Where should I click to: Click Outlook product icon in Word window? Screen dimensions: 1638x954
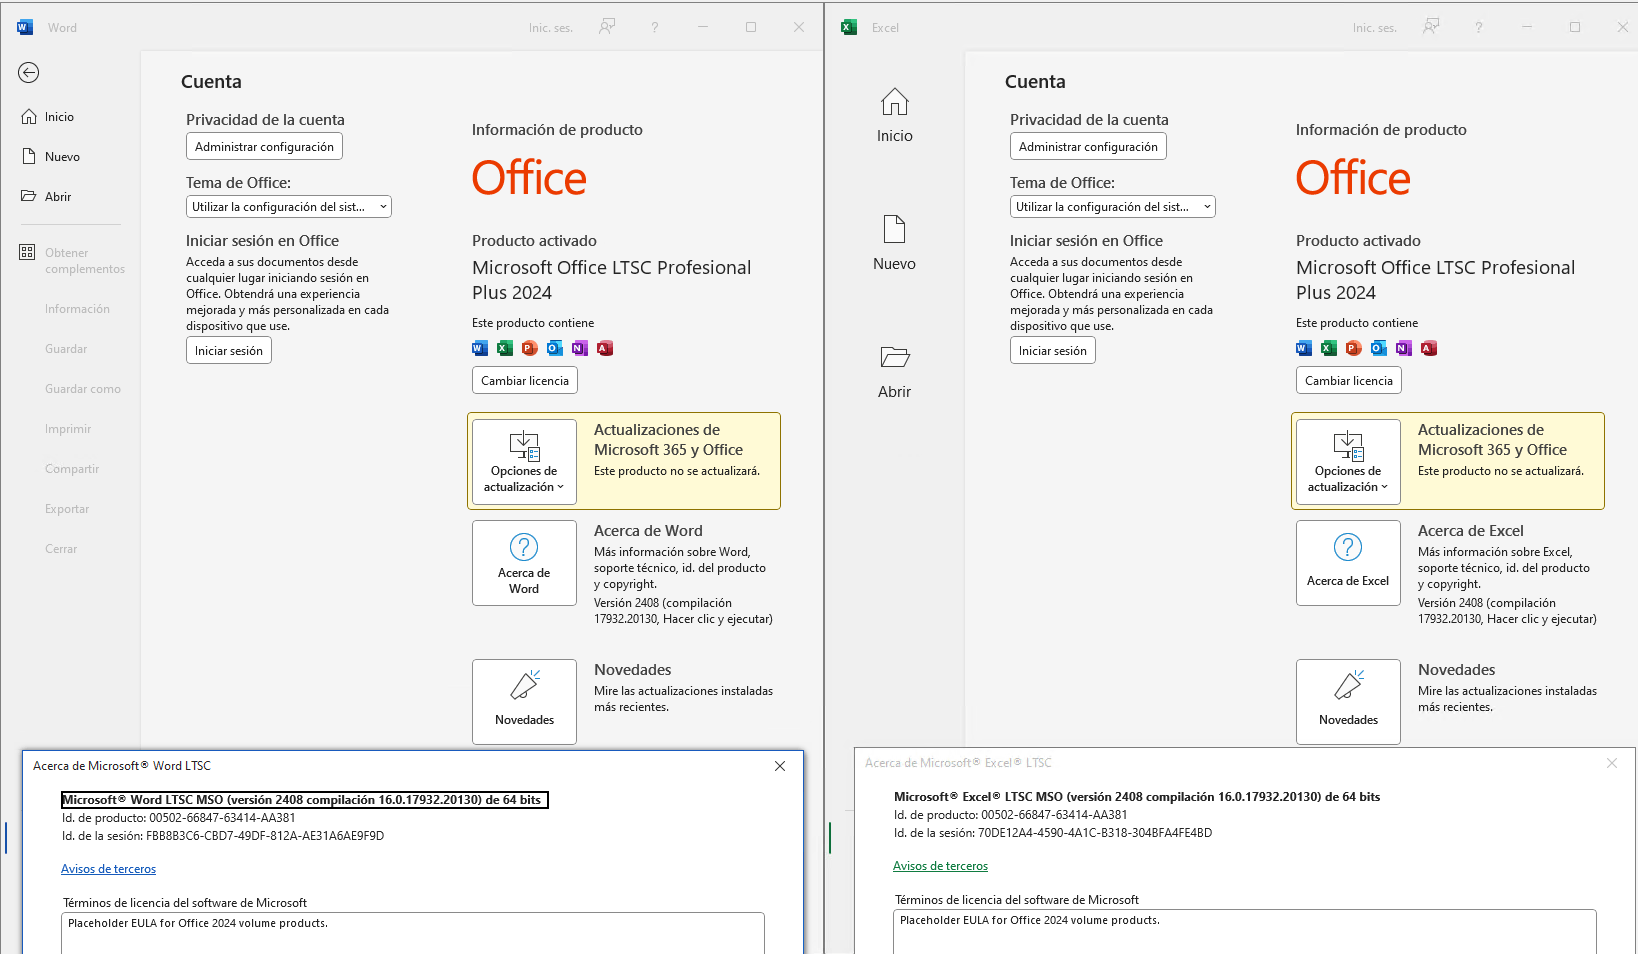[555, 348]
